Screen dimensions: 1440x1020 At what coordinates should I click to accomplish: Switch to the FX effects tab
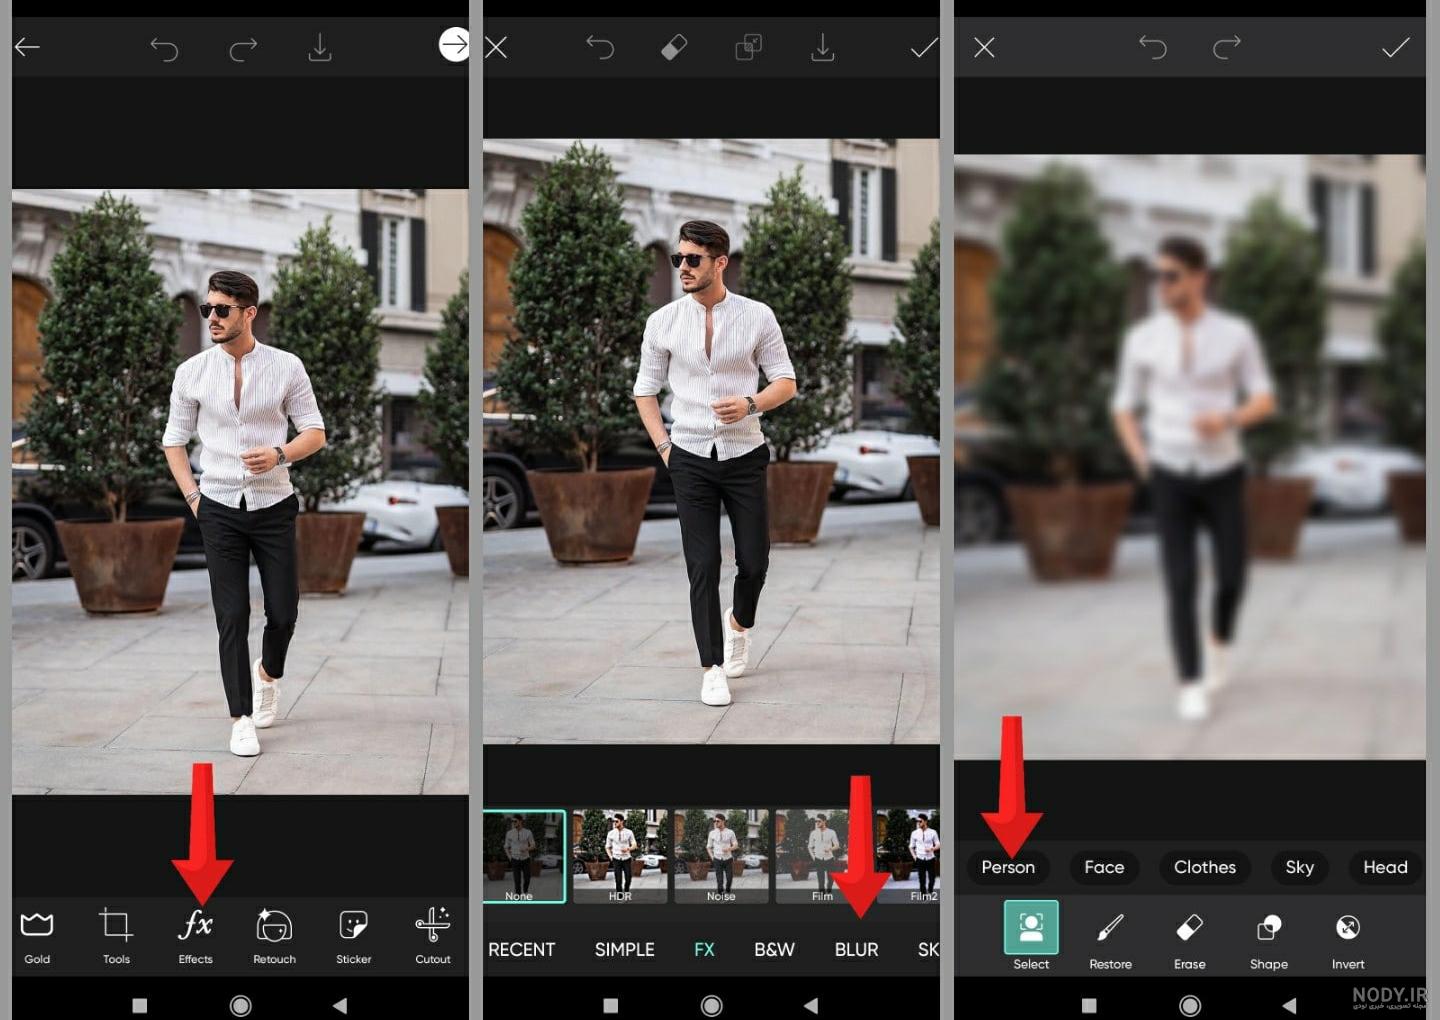pyautogui.click(x=704, y=950)
